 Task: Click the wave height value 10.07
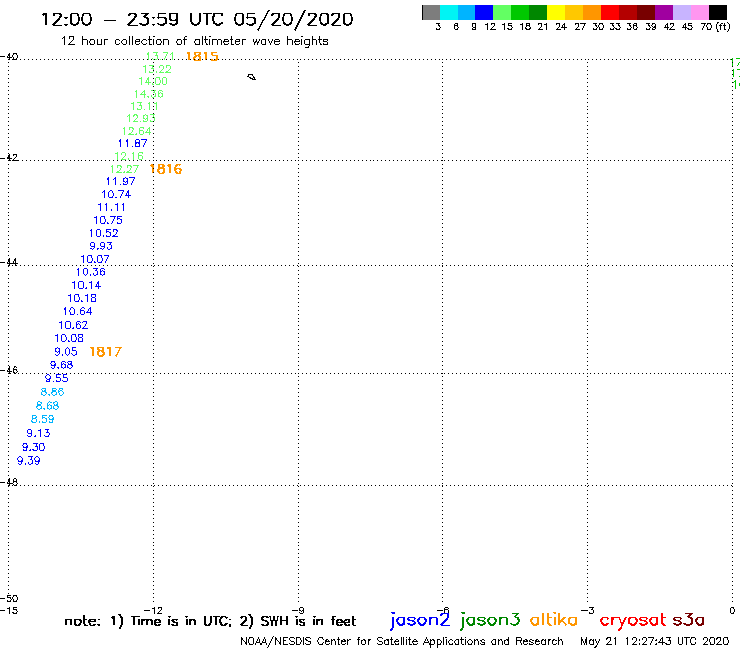coord(95,259)
